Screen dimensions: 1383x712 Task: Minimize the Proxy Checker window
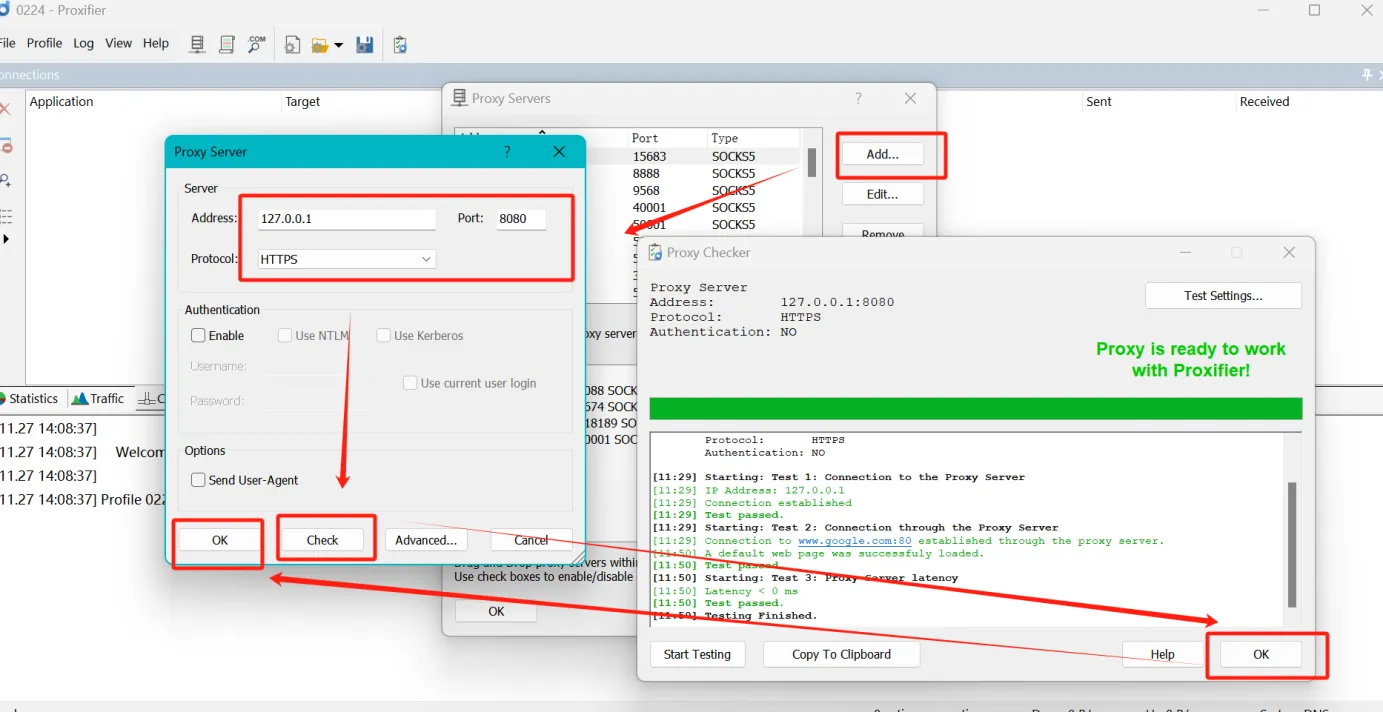click(1184, 253)
